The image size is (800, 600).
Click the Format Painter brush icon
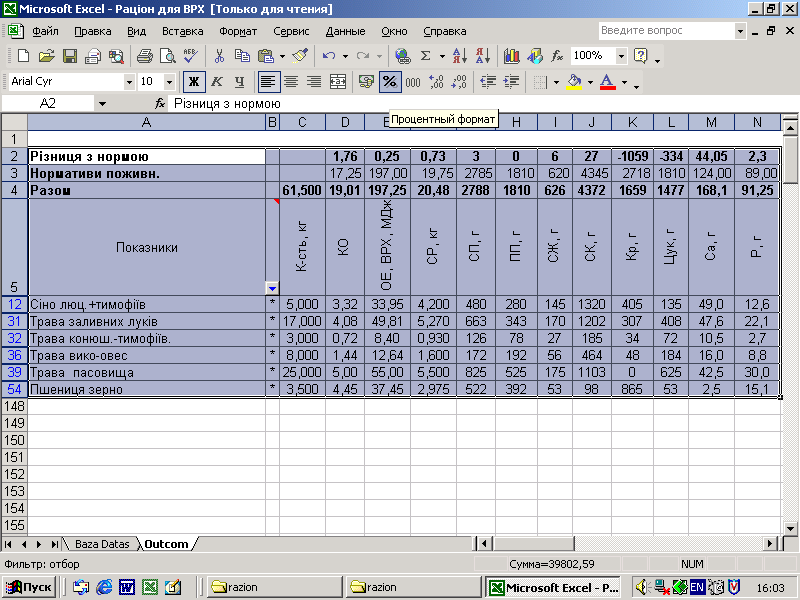click(x=300, y=56)
